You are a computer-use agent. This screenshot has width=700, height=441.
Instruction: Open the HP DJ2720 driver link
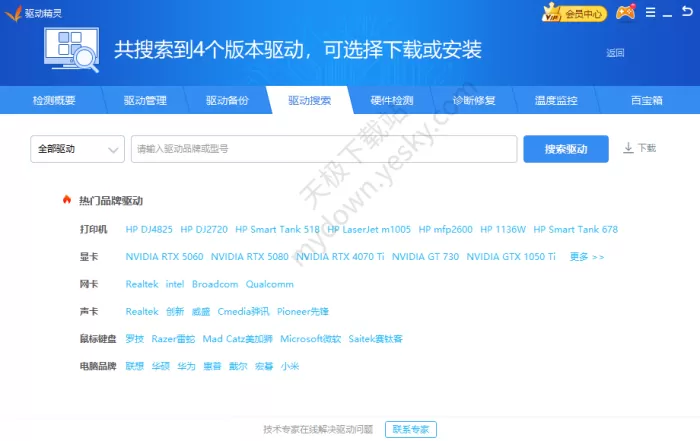coord(204,229)
